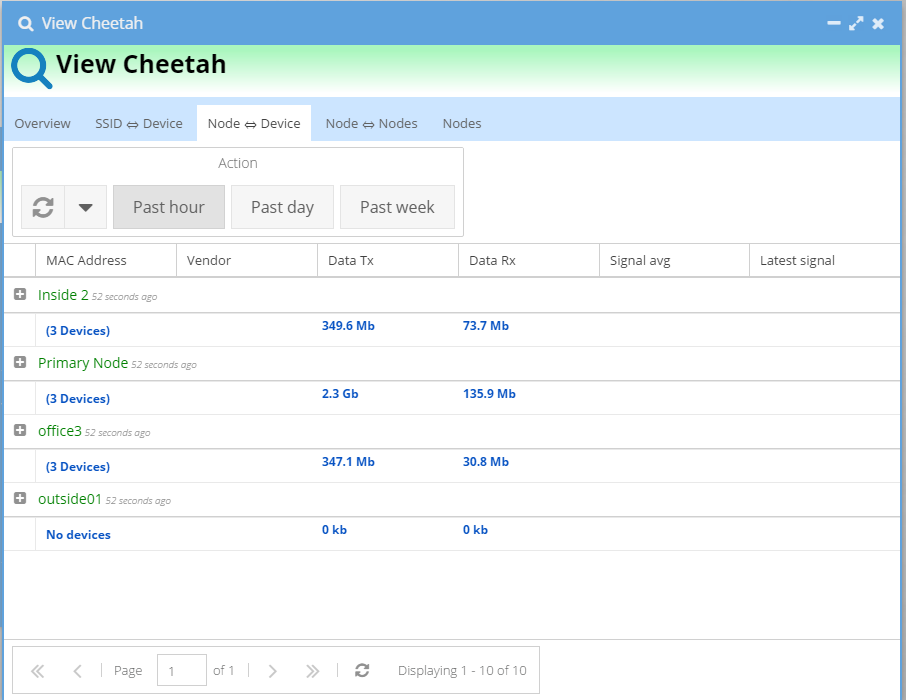906x700 pixels.
Task: Click the previous page arrow icon
Action: 77,671
